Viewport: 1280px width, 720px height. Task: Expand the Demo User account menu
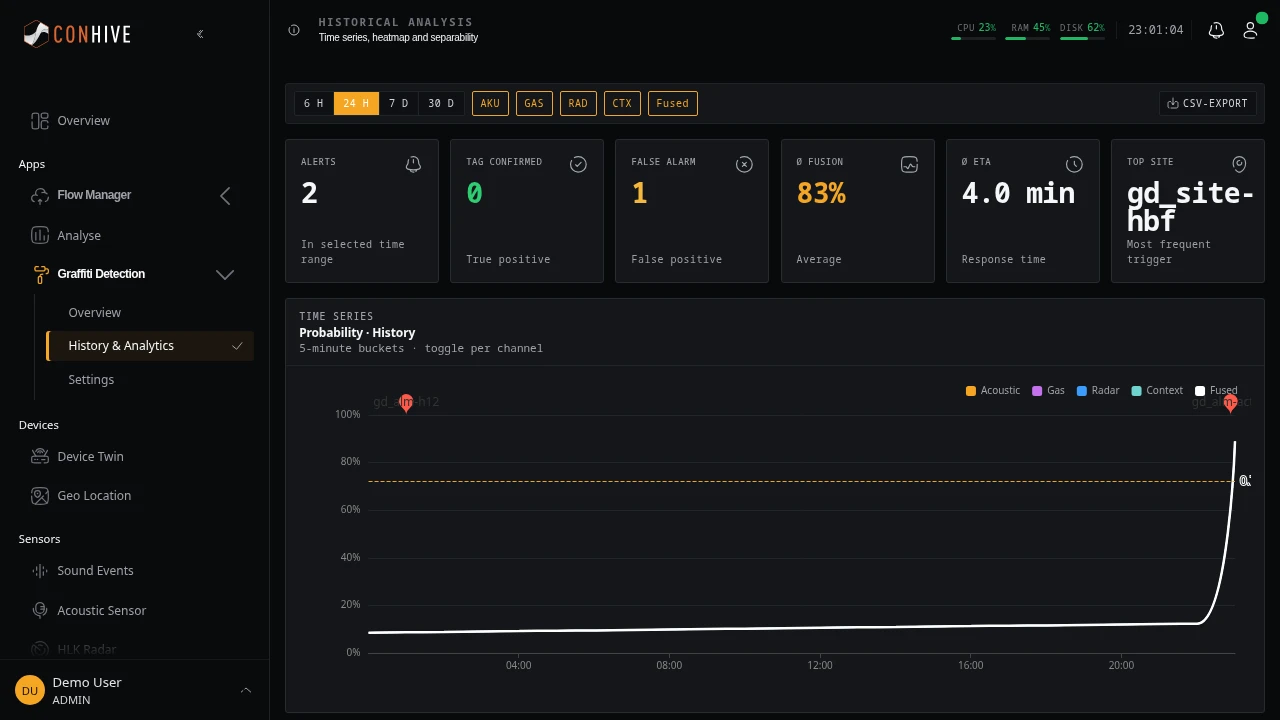tap(246, 690)
